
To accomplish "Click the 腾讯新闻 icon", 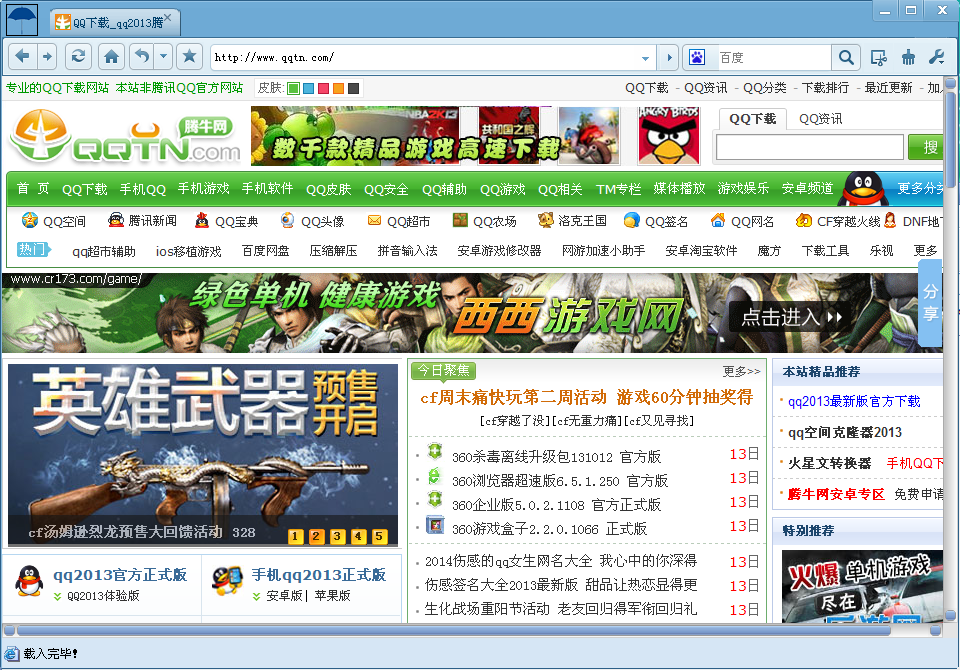I will tap(116, 220).
